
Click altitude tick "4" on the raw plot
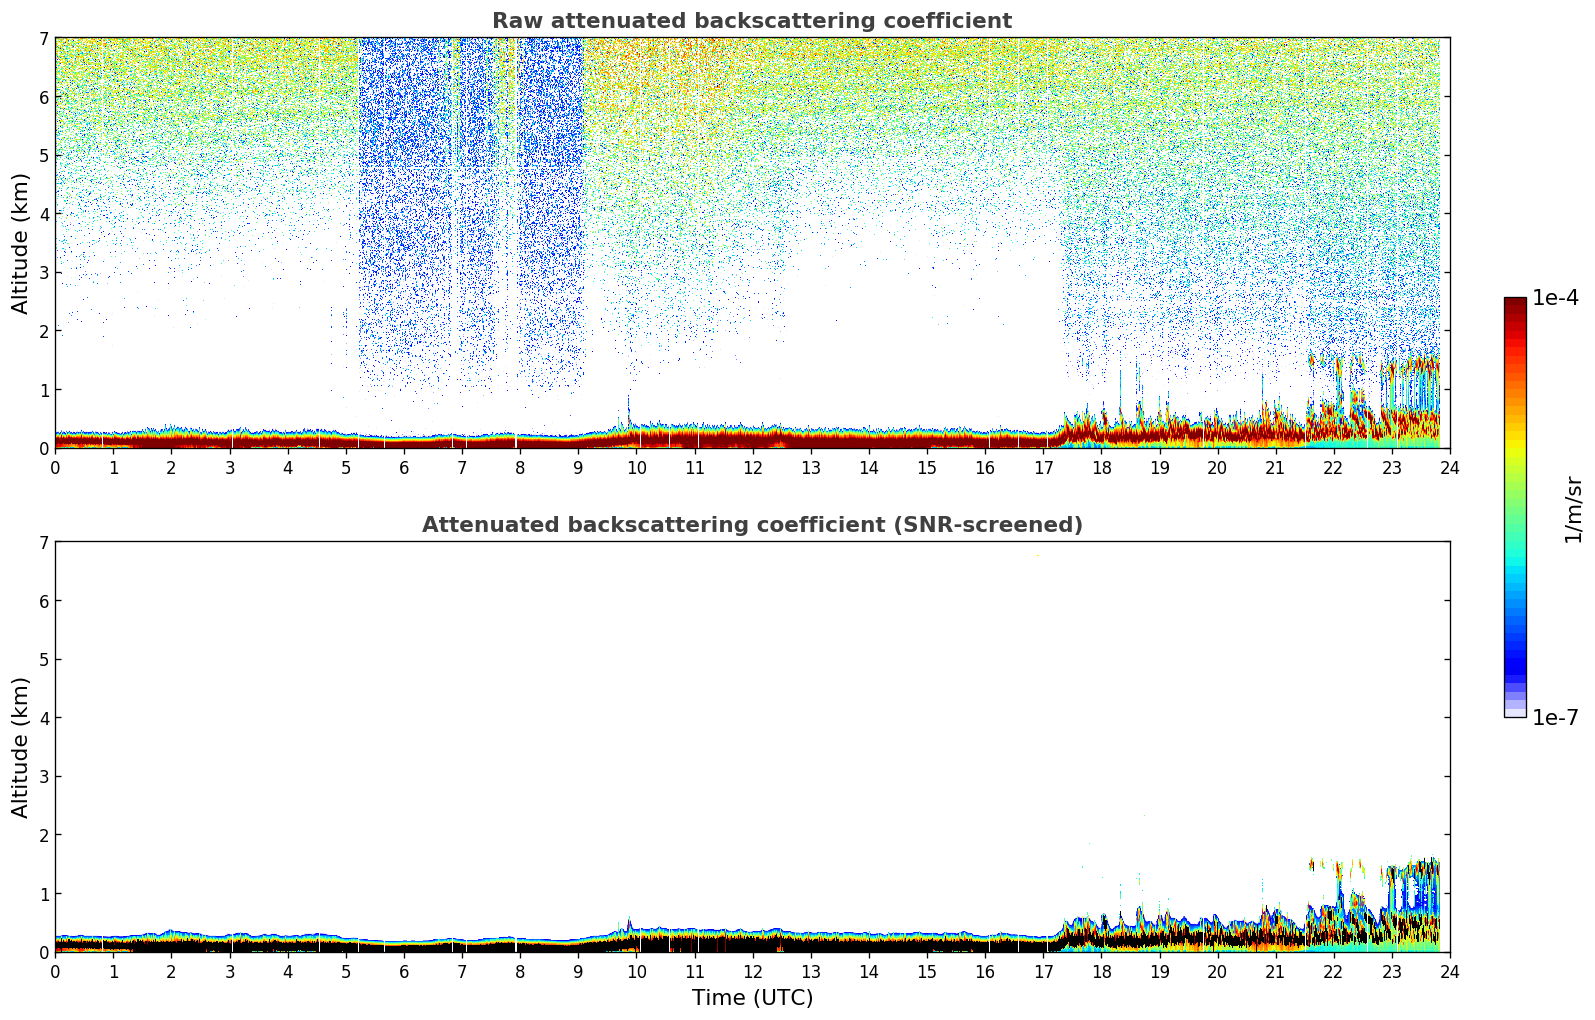(x=43, y=214)
